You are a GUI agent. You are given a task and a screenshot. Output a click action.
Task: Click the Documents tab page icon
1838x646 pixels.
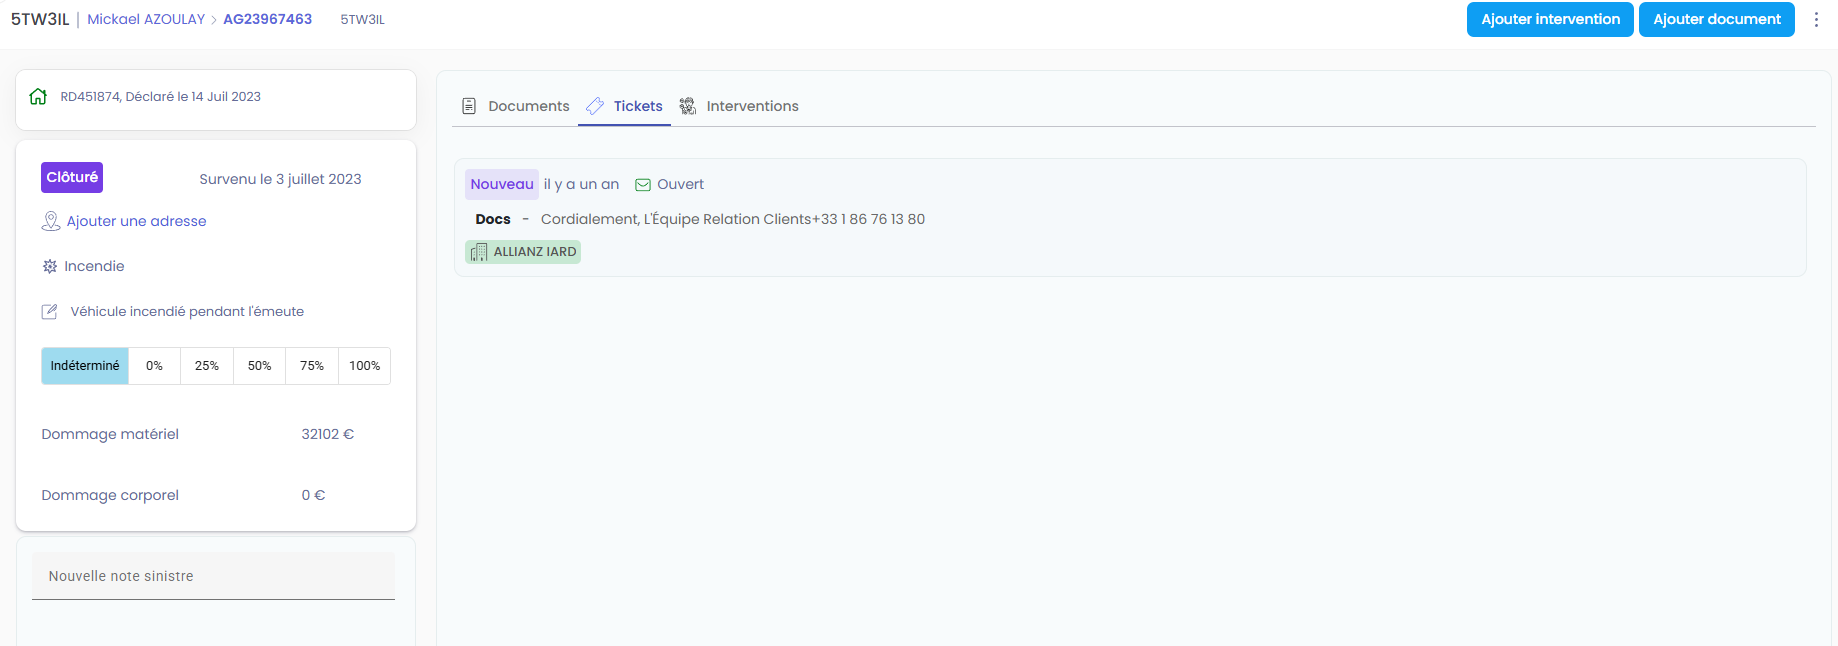469,106
